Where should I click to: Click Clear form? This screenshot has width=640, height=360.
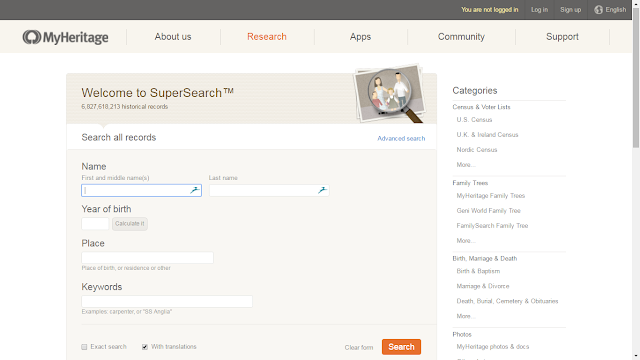(x=359, y=347)
